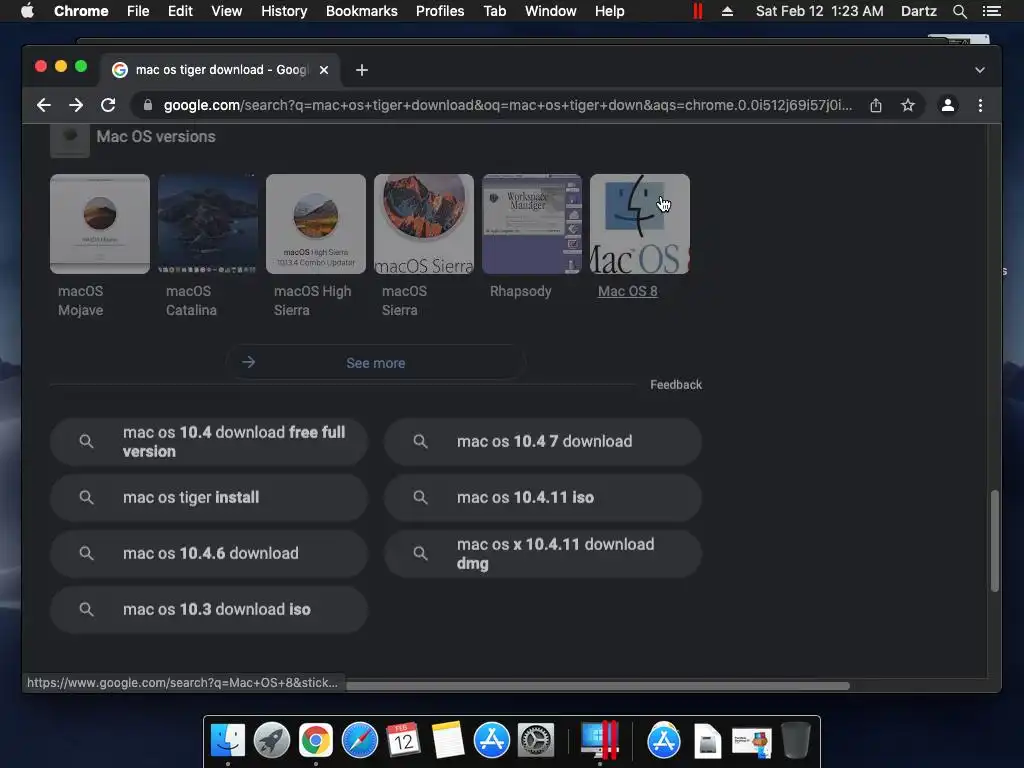Open the Bookmarks menu
Viewport: 1024px width, 768px height.
pyautogui.click(x=362, y=11)
